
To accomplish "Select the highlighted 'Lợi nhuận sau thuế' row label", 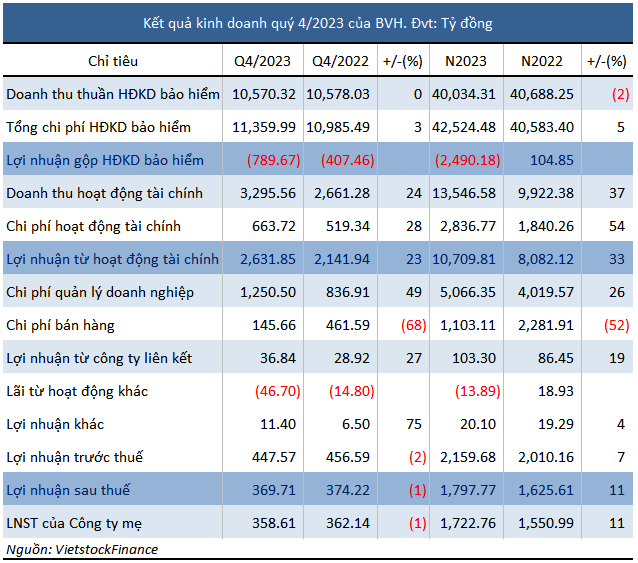I will [68, 490].
